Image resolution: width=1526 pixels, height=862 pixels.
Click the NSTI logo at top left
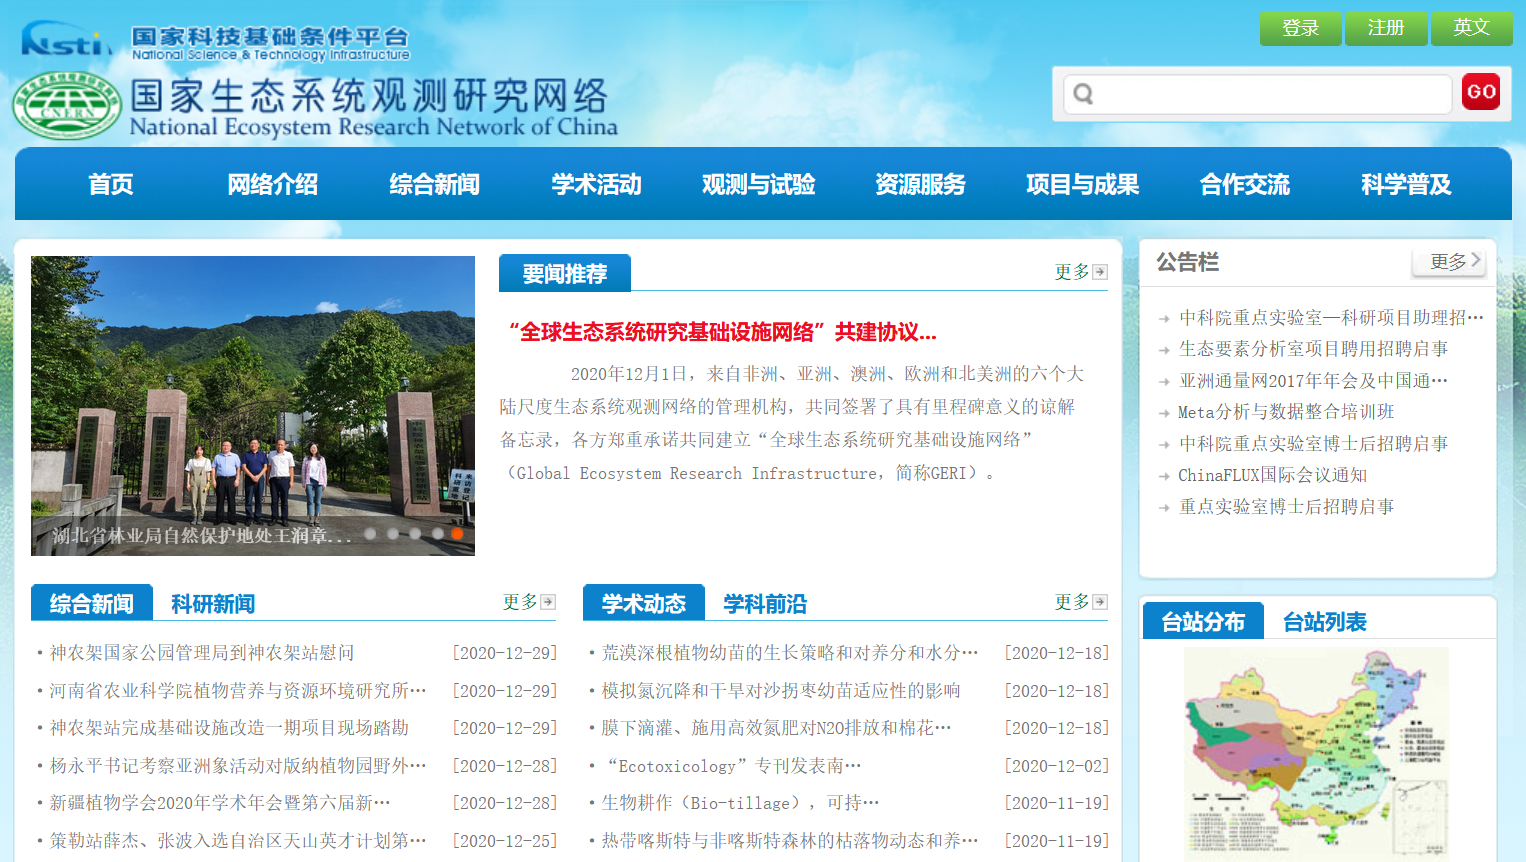[66, 41]
